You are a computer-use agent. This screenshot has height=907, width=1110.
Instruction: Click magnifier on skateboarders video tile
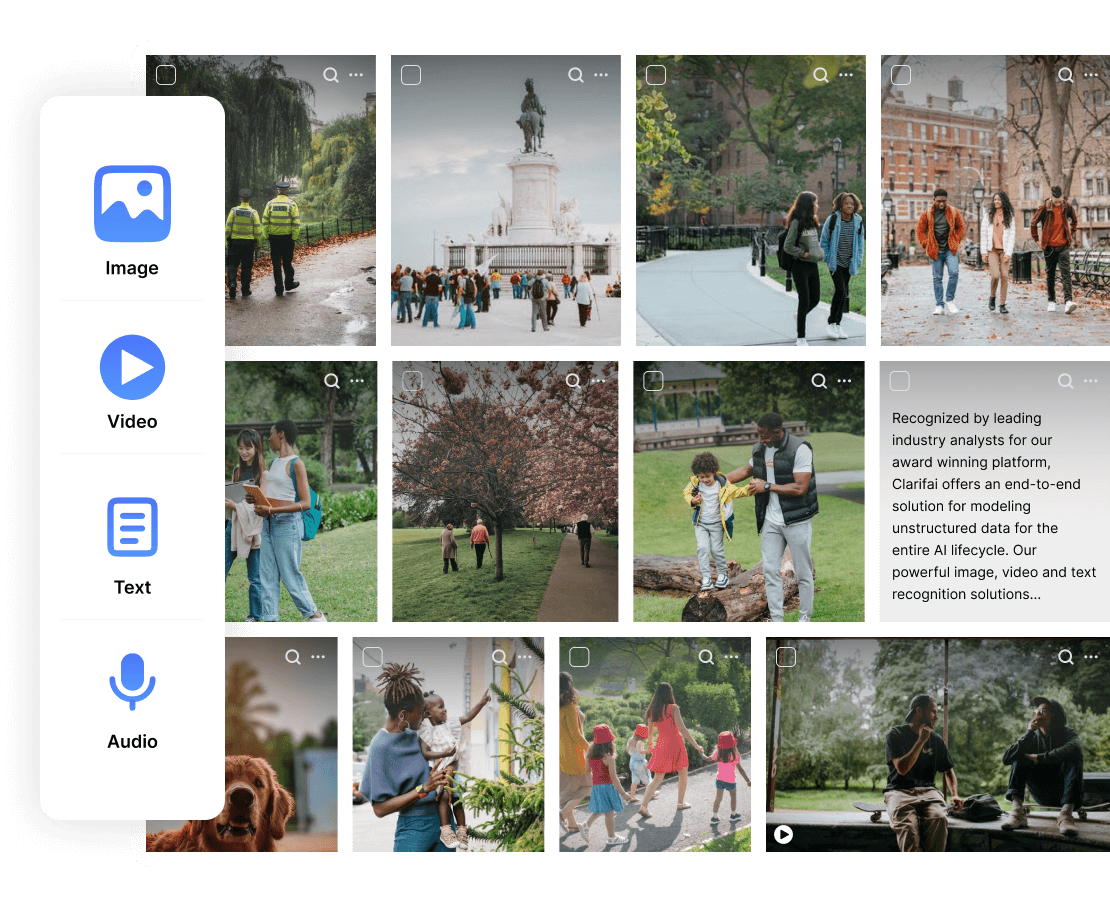tap(1066, 657)
